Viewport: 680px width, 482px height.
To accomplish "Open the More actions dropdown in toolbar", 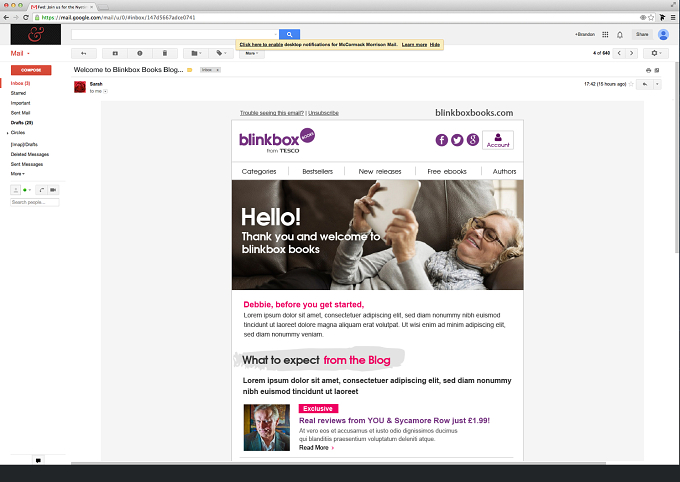I will click(252, 53).
